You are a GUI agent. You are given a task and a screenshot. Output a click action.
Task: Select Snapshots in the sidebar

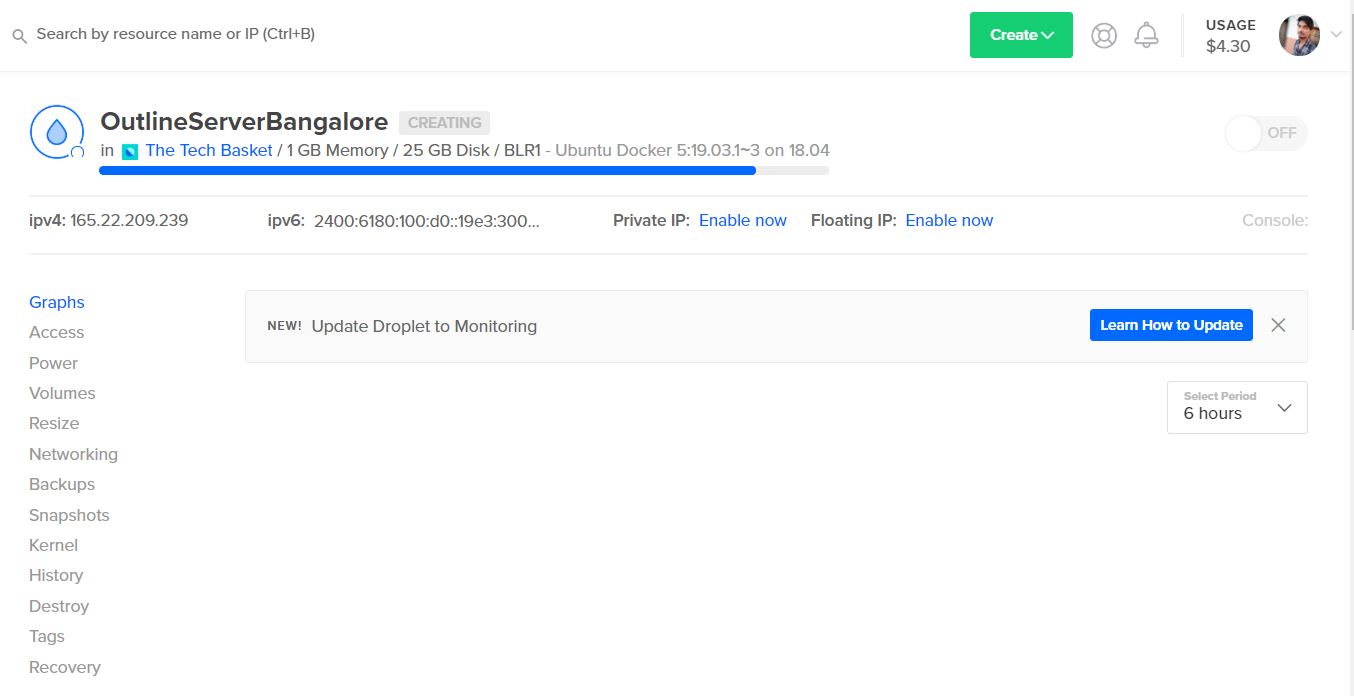pyautogui.click(x=69, y=515)
